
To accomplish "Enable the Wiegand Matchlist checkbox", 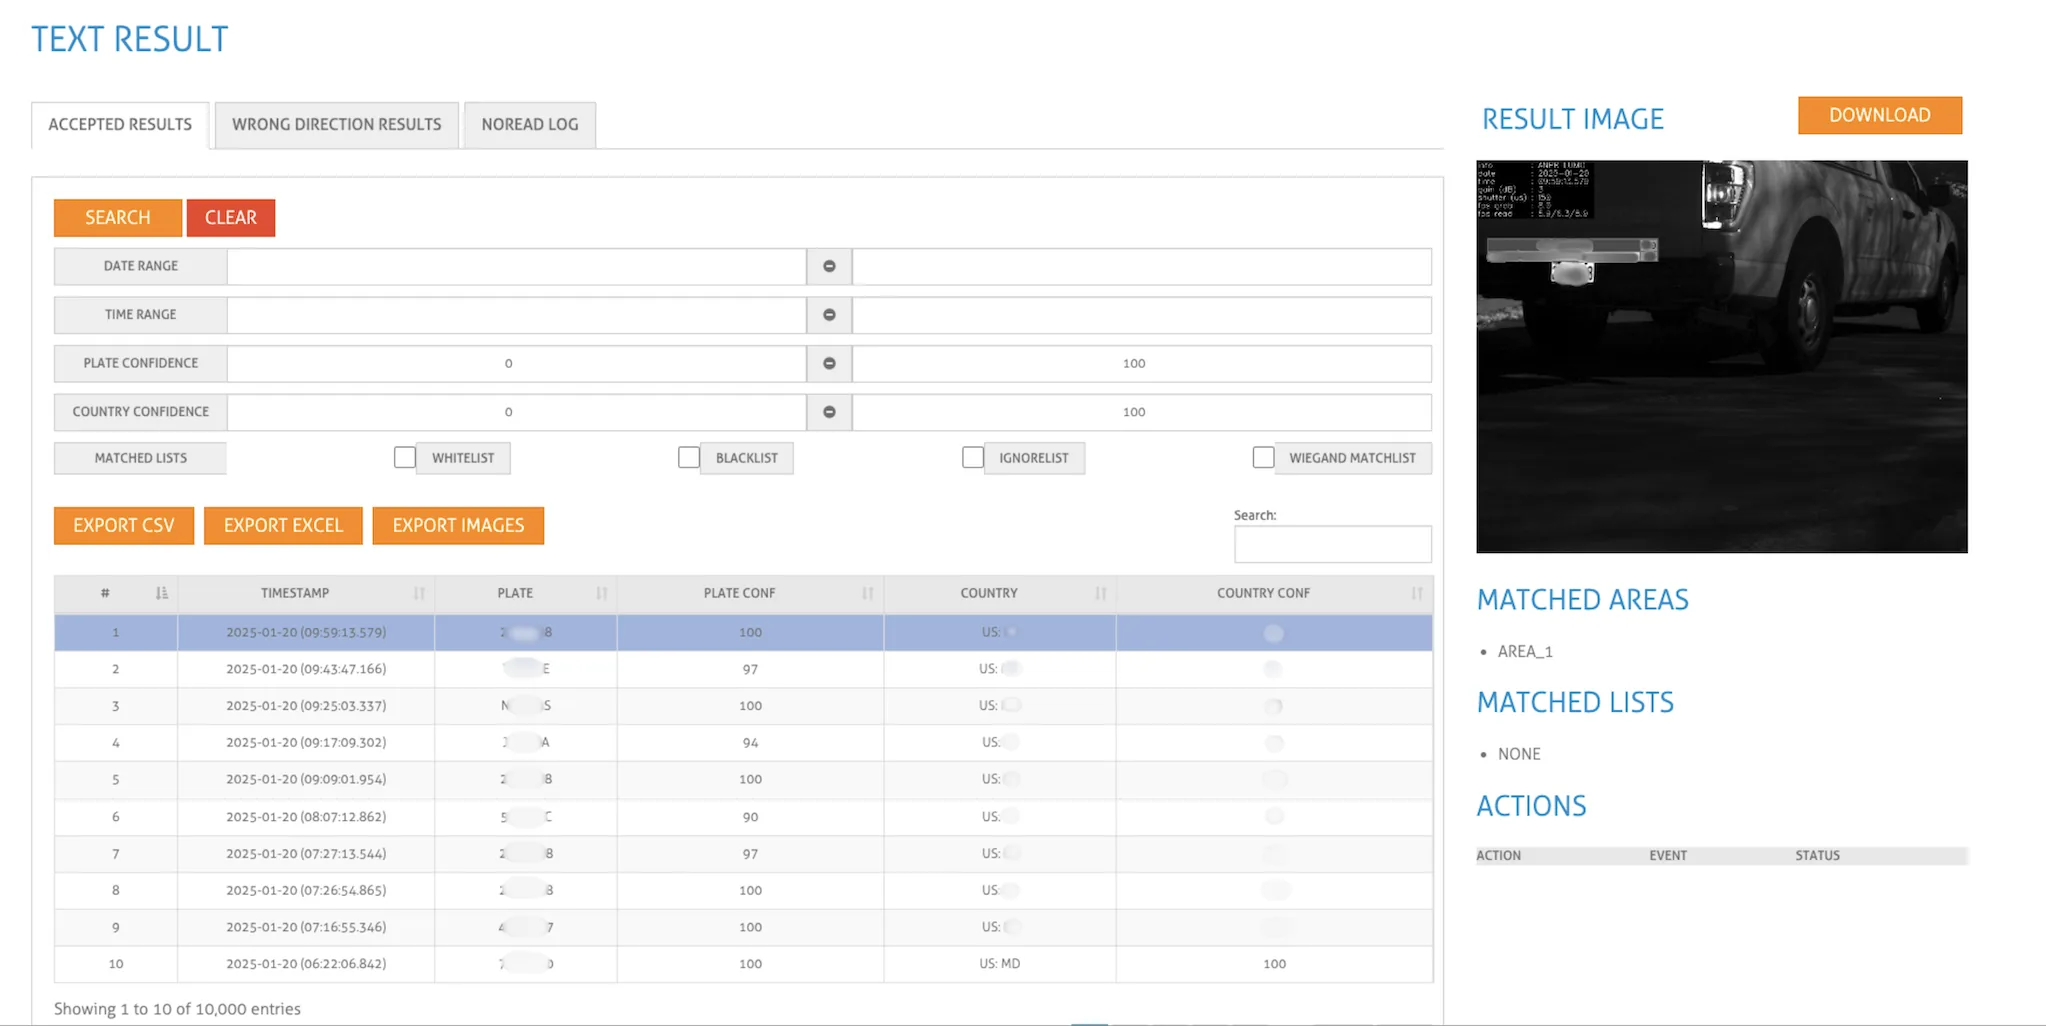I will 1264,457.
